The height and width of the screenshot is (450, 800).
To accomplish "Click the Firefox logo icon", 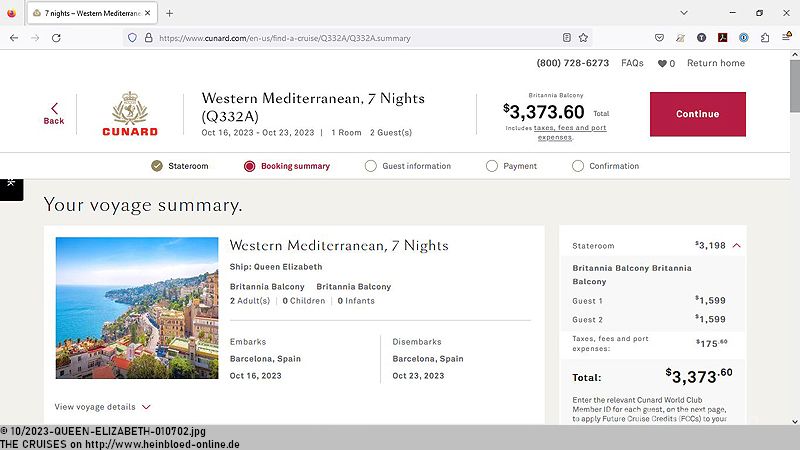I will tap(11, 13).
